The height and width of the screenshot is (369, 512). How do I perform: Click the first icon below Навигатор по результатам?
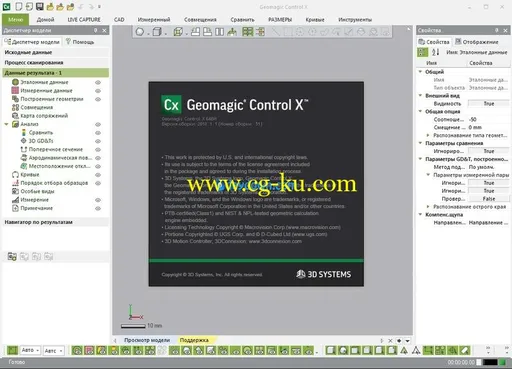12,256
